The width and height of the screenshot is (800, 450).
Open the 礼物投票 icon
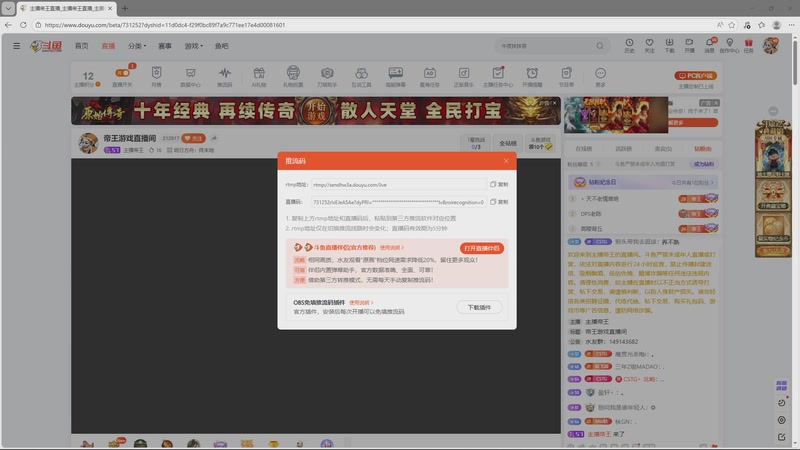293,76
